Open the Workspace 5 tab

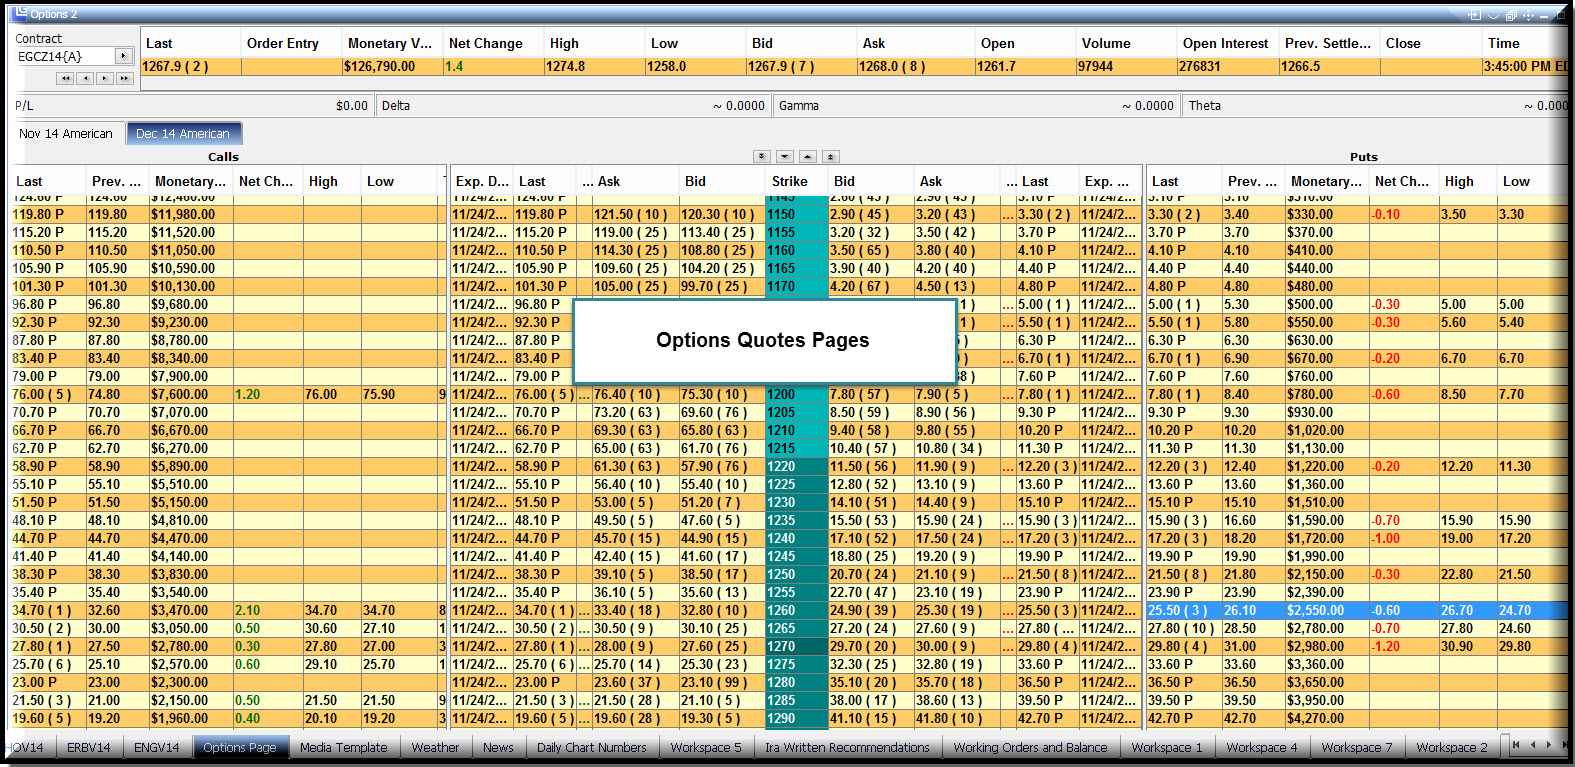pos(706,747)
